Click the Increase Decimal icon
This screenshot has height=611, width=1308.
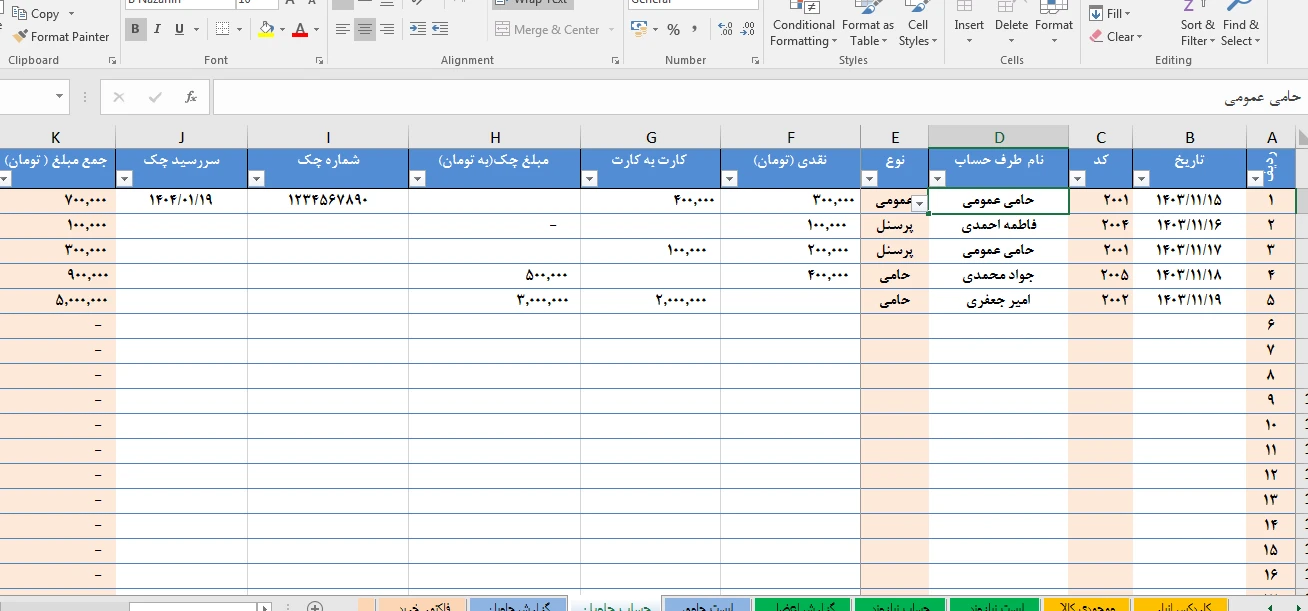[x=725, y=30]
